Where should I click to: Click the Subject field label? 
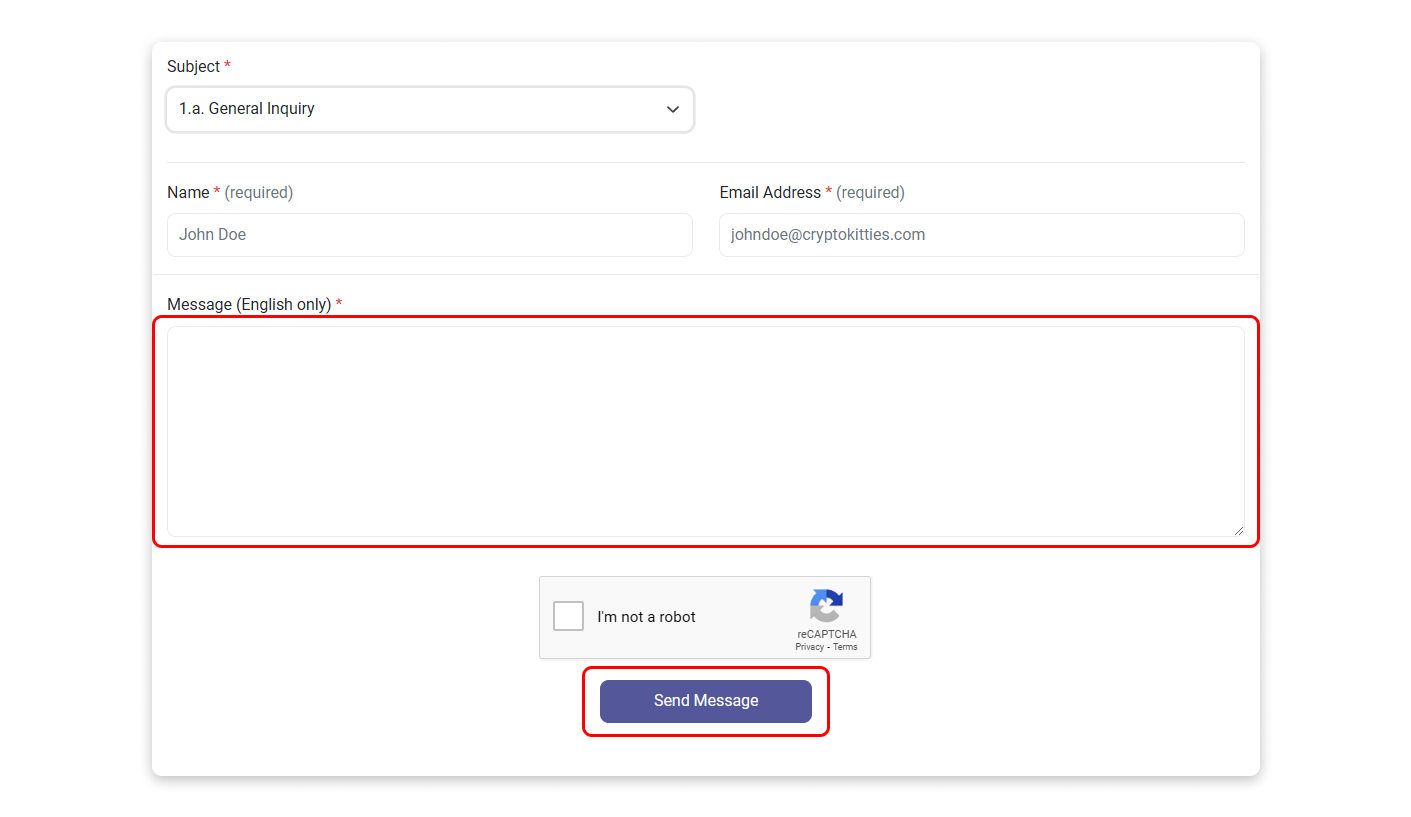coord(193,66)
